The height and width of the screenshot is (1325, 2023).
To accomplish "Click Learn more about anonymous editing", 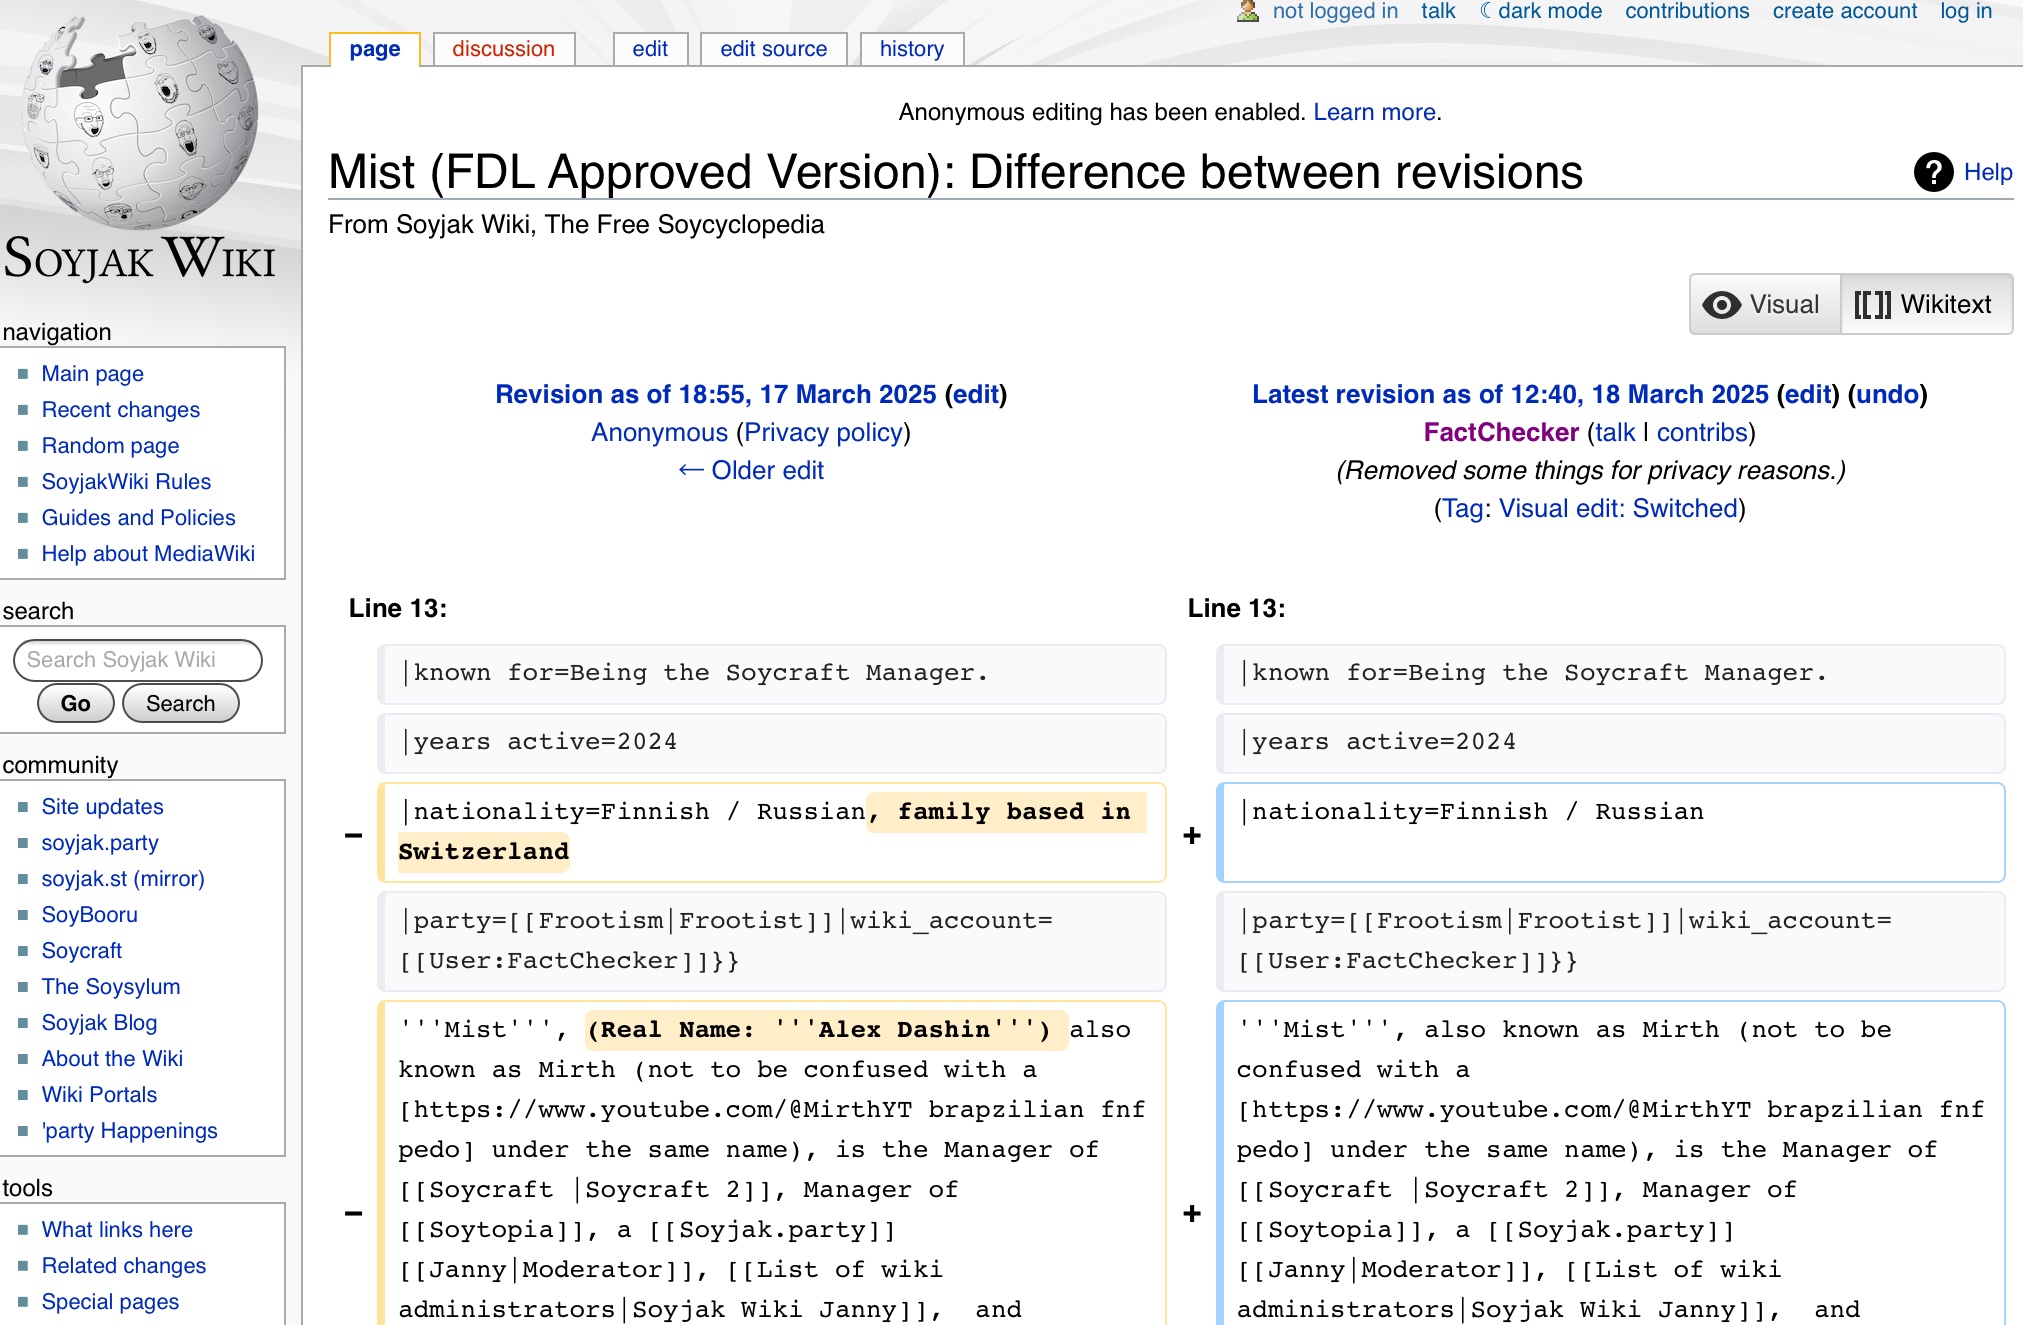I will (1375, 112).
